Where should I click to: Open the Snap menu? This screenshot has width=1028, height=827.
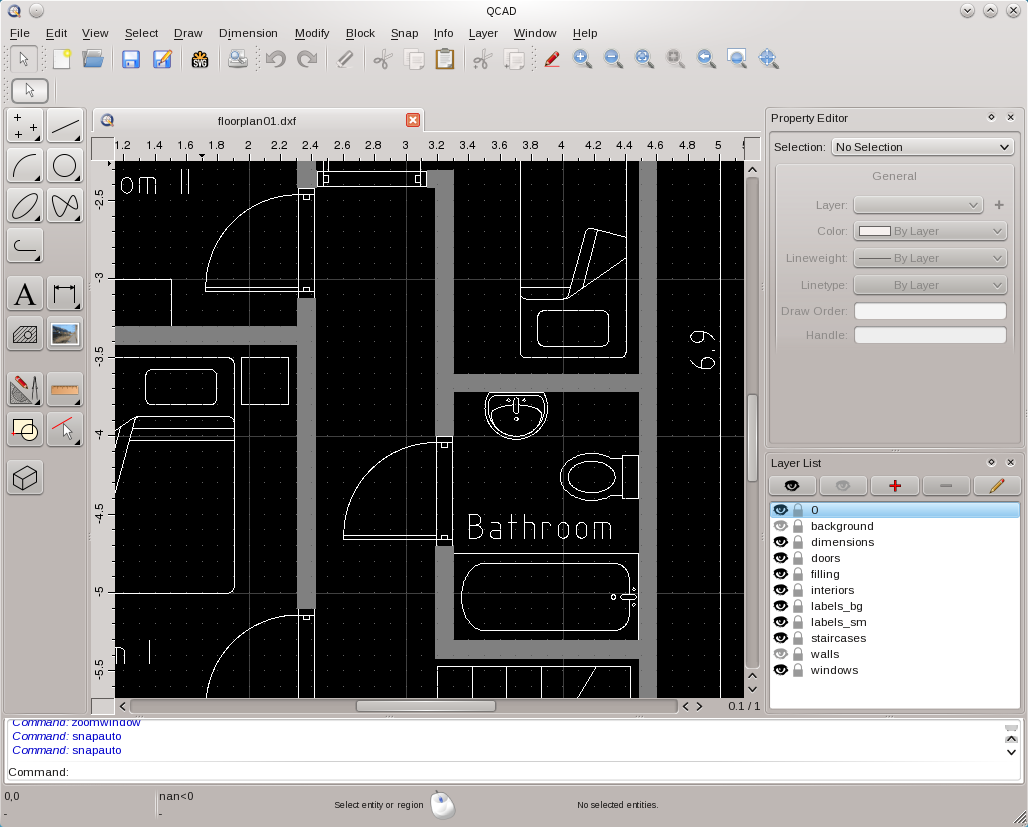tap(404, 33)
